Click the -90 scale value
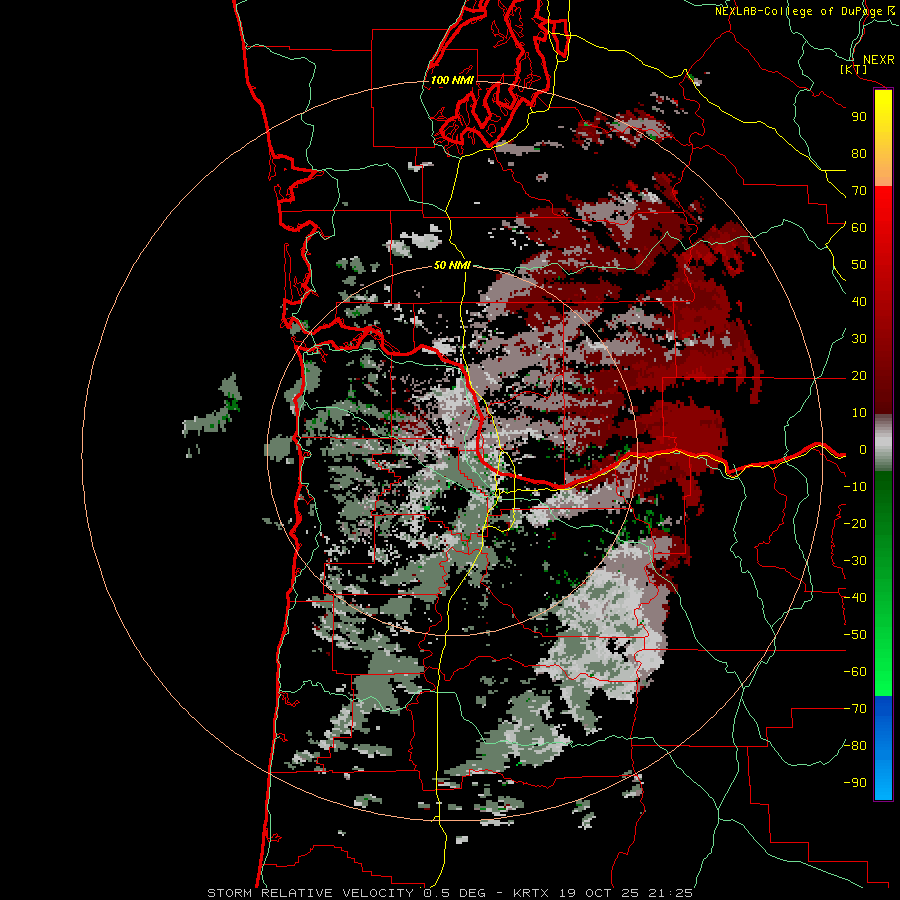Image resolution: width=900 pixels, height=900 pixels. pos(855,783)
